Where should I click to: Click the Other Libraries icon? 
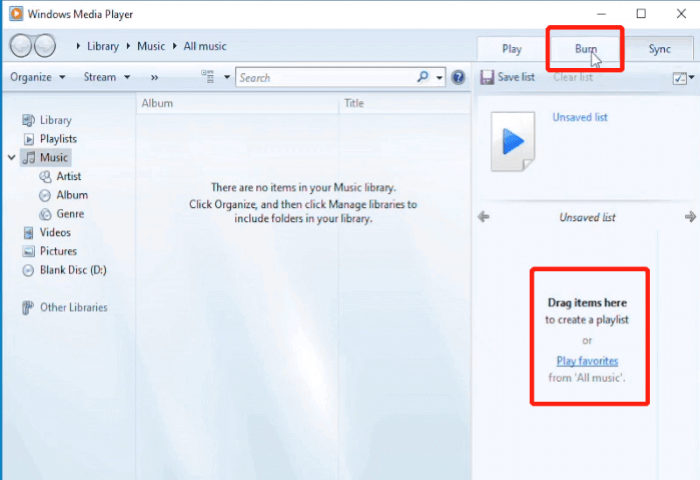point(28,307)
